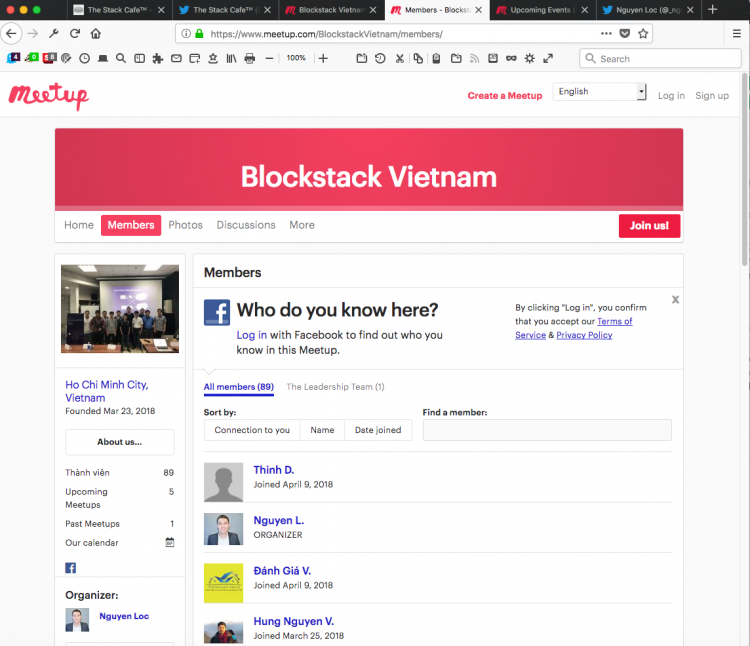Click the private browsing mask icon
The image size is (750, 646).
coord(511,58)
